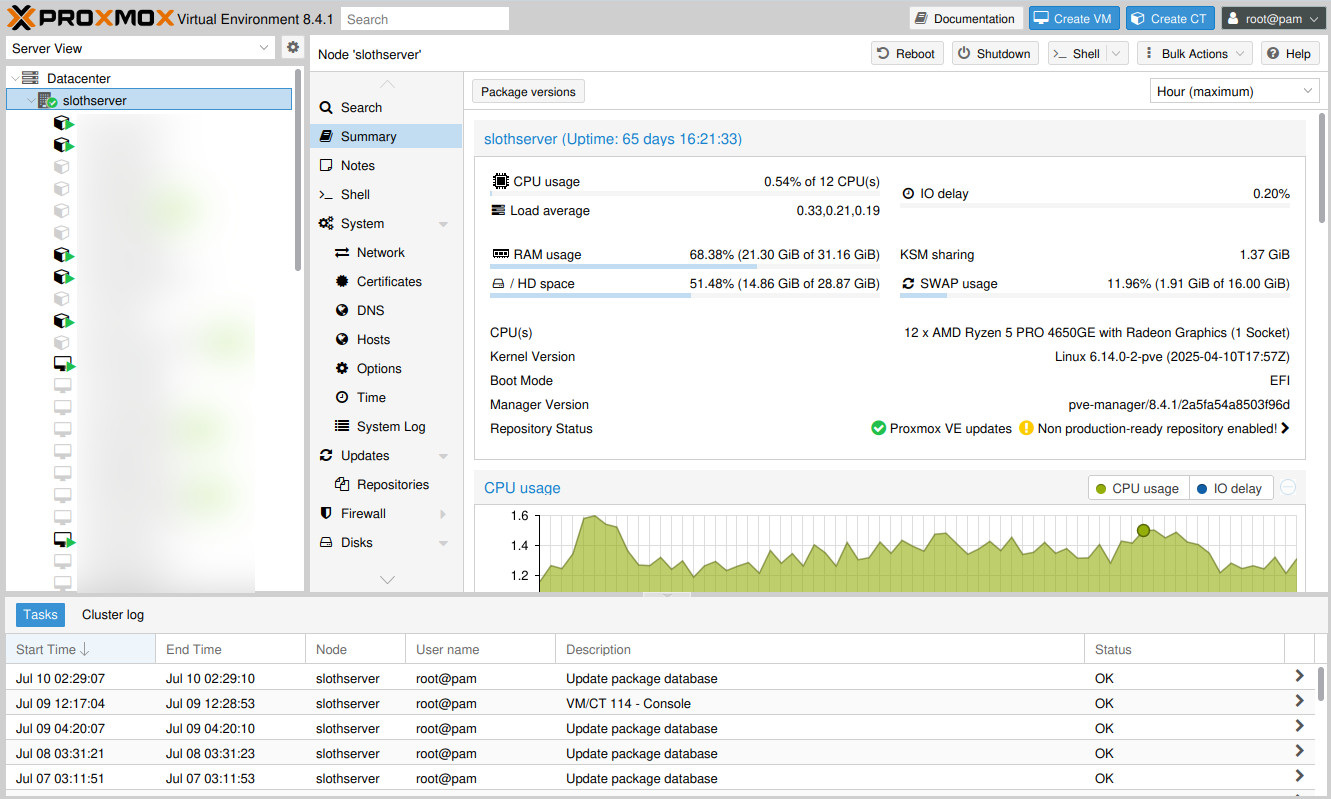Click the circular options icon on the CPU usage chart
This screenshot has height=799, width=1331.
[x=1288, y=487]
